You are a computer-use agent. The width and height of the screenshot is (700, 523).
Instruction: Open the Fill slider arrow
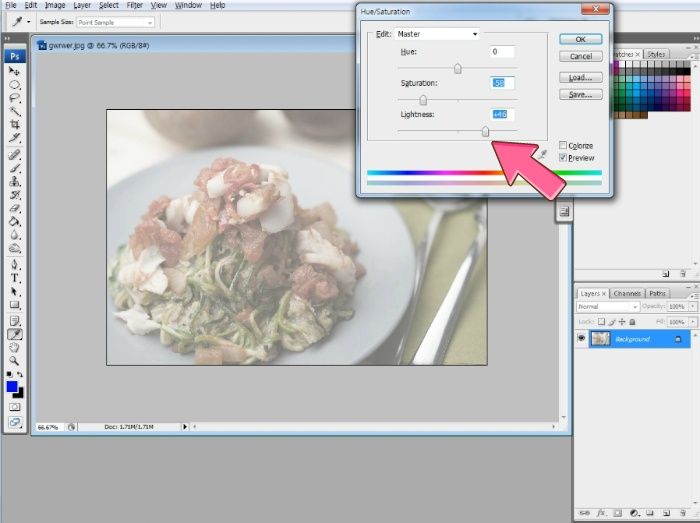[693, 322]
